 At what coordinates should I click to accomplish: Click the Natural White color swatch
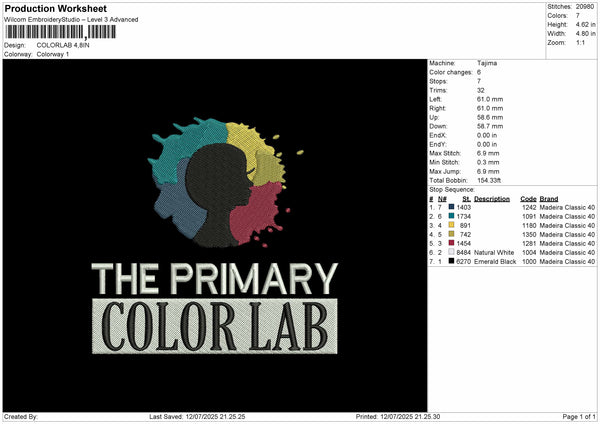point(452,252)
